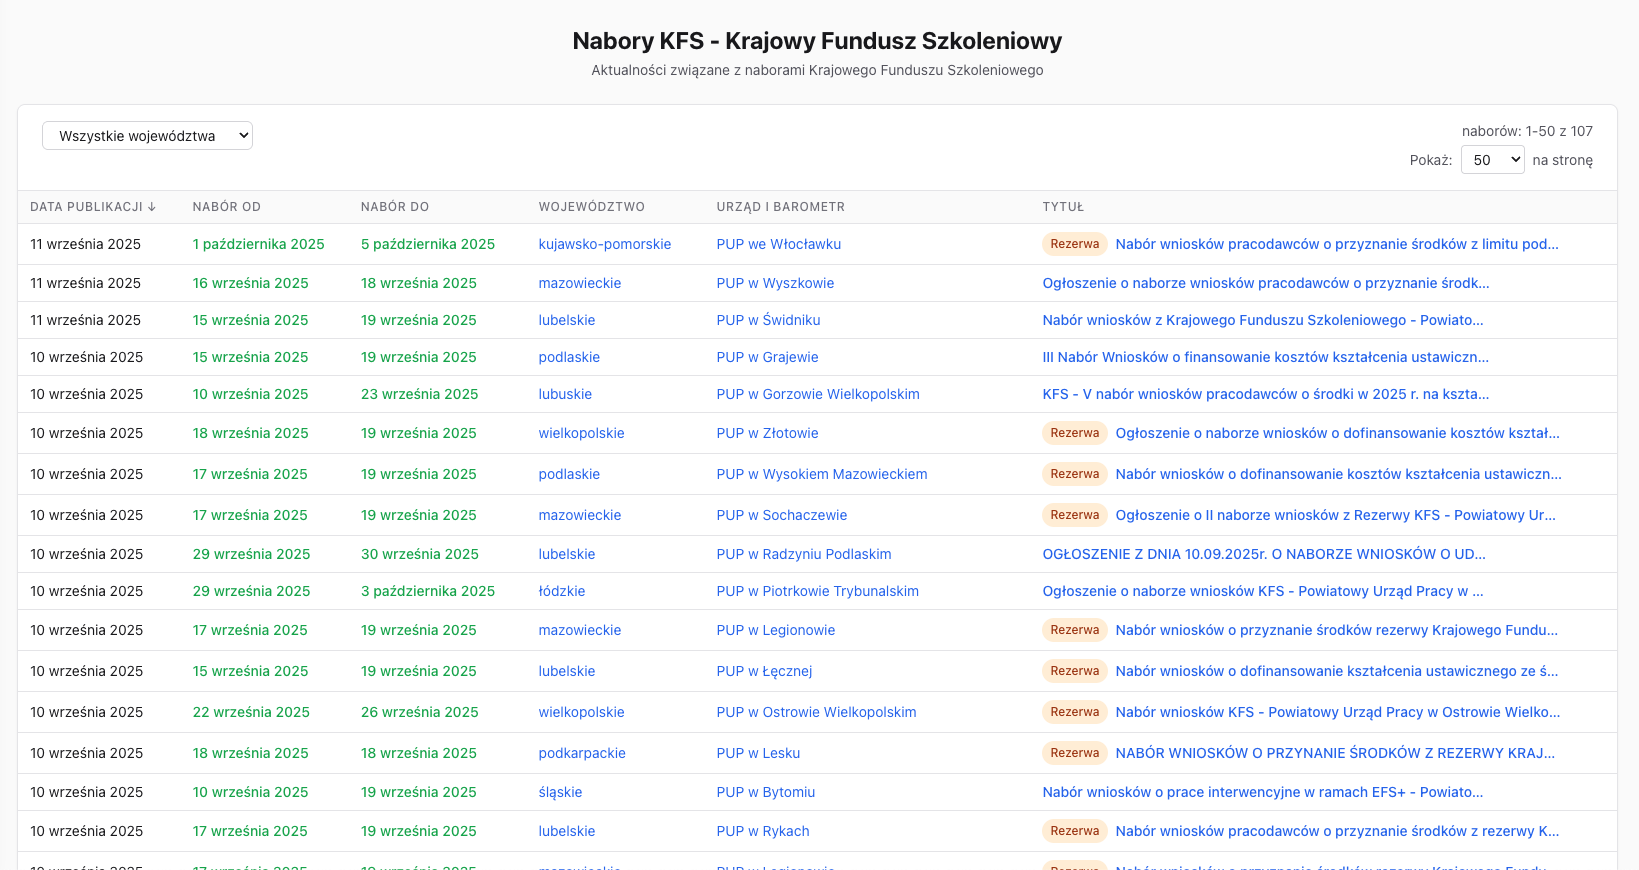
Task: Open the PUP w Bytomiu link
Action: pyautogui.click(x=766, y=792)
